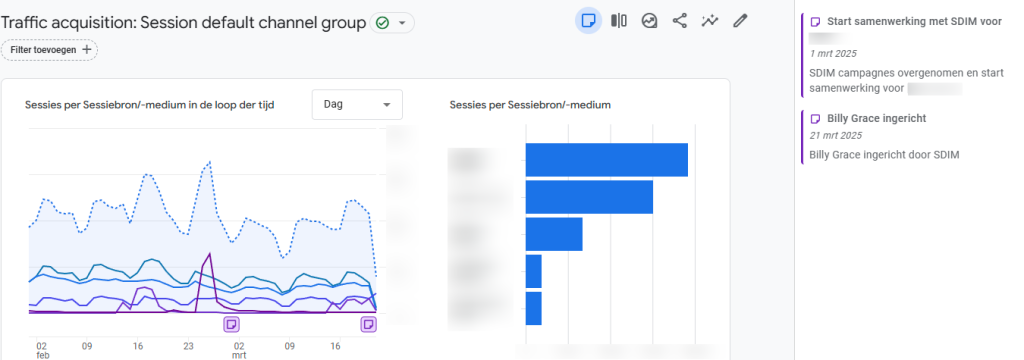Select the dotted blue line peak
Viewport: 1024px width, 360px height.
point(210,161)
